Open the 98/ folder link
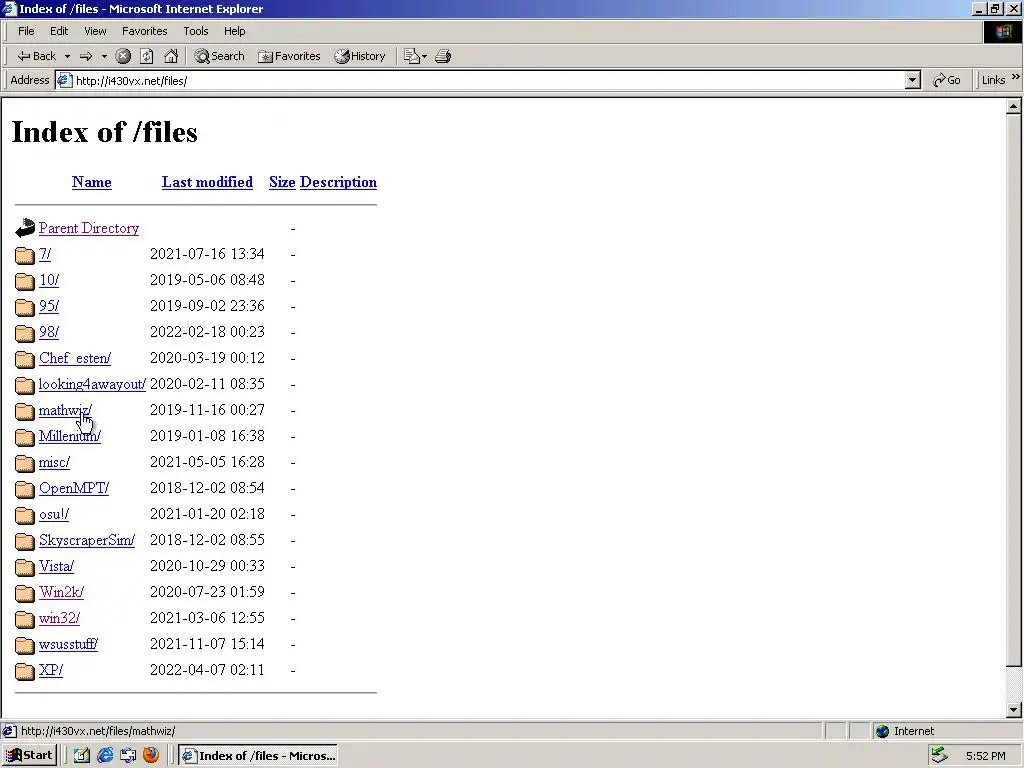 tap(49, 332)
